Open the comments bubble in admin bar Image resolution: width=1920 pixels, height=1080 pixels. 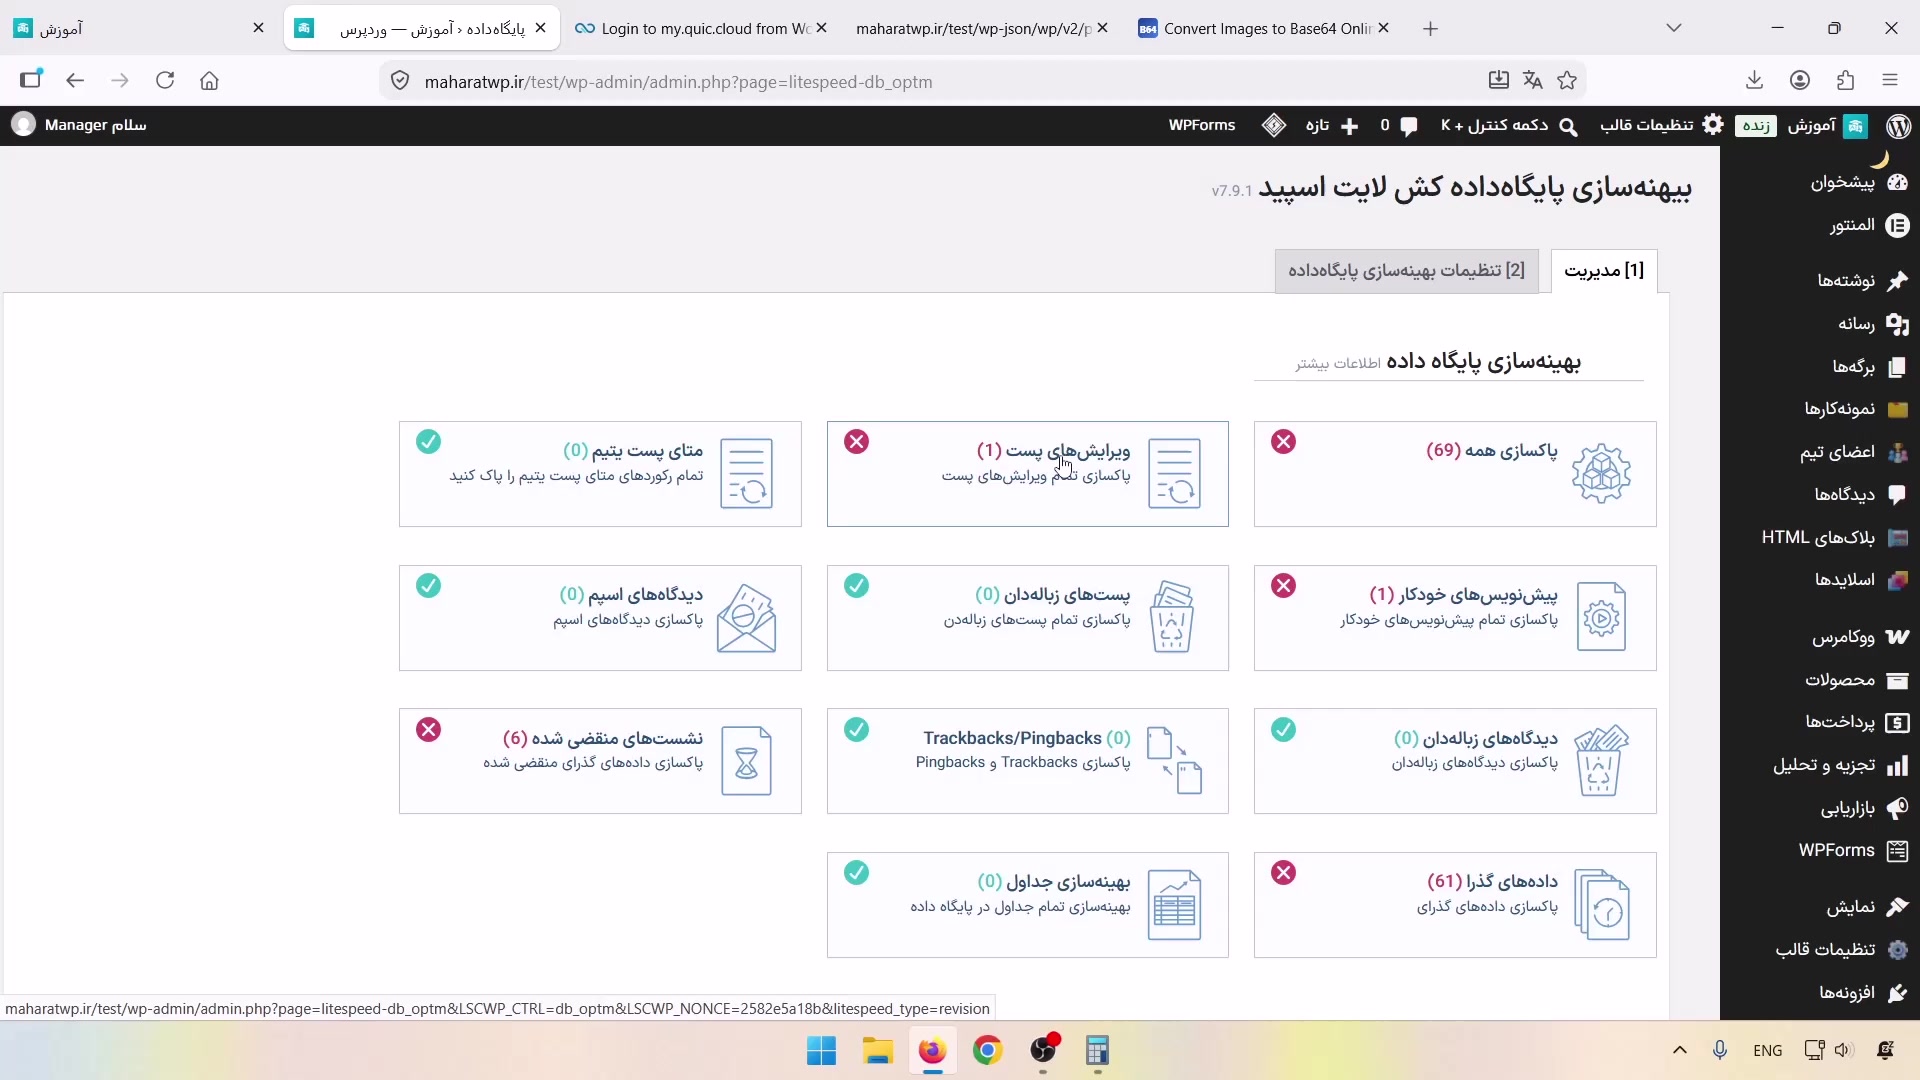1398,125
